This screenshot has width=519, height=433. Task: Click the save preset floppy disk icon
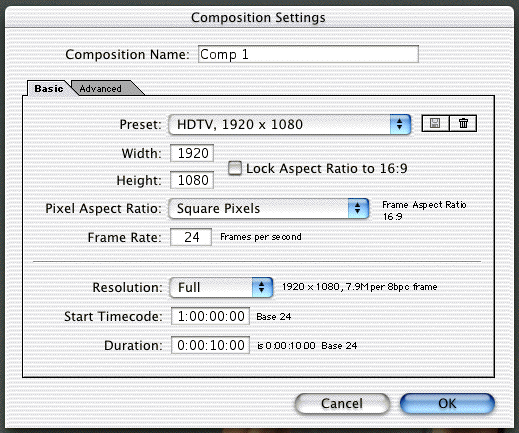point(435,124)
